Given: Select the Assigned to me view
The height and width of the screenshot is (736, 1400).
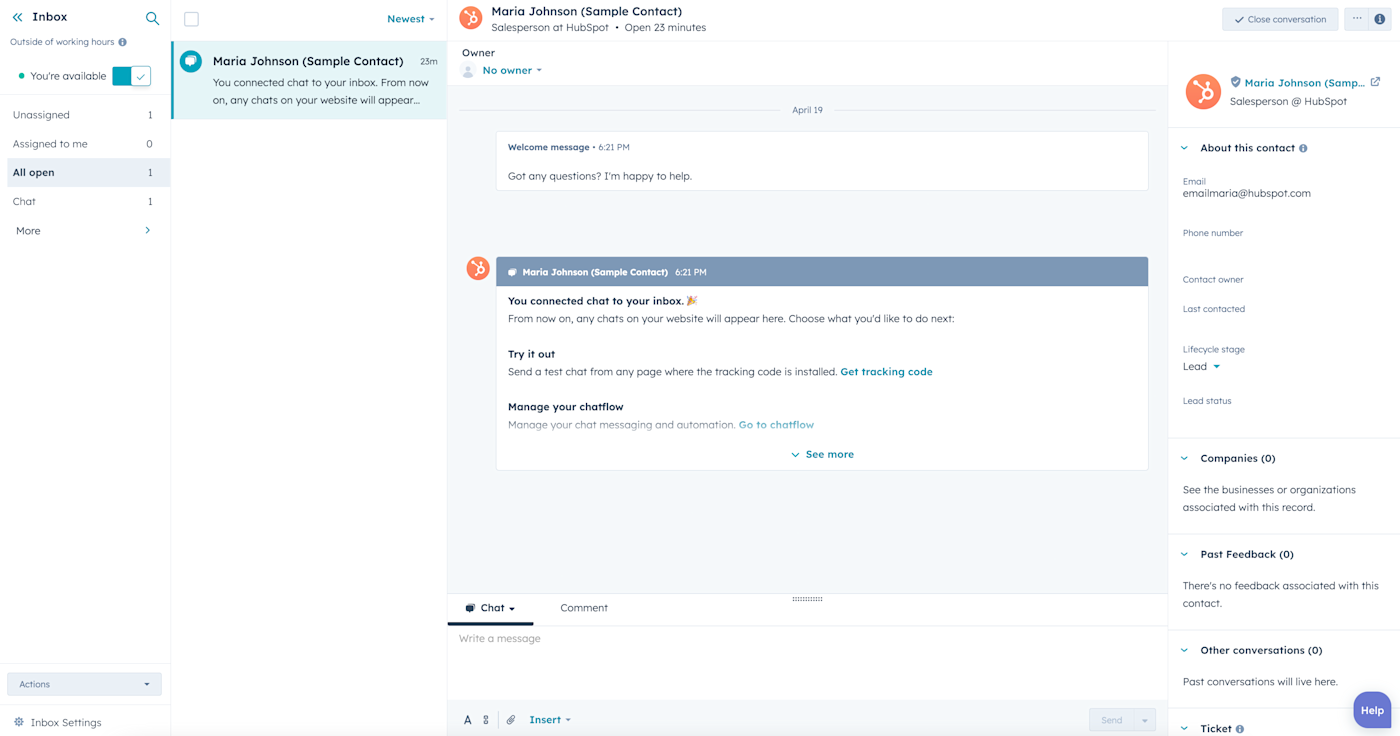Looking at the screenshot, I should click(x=85, y=144).
